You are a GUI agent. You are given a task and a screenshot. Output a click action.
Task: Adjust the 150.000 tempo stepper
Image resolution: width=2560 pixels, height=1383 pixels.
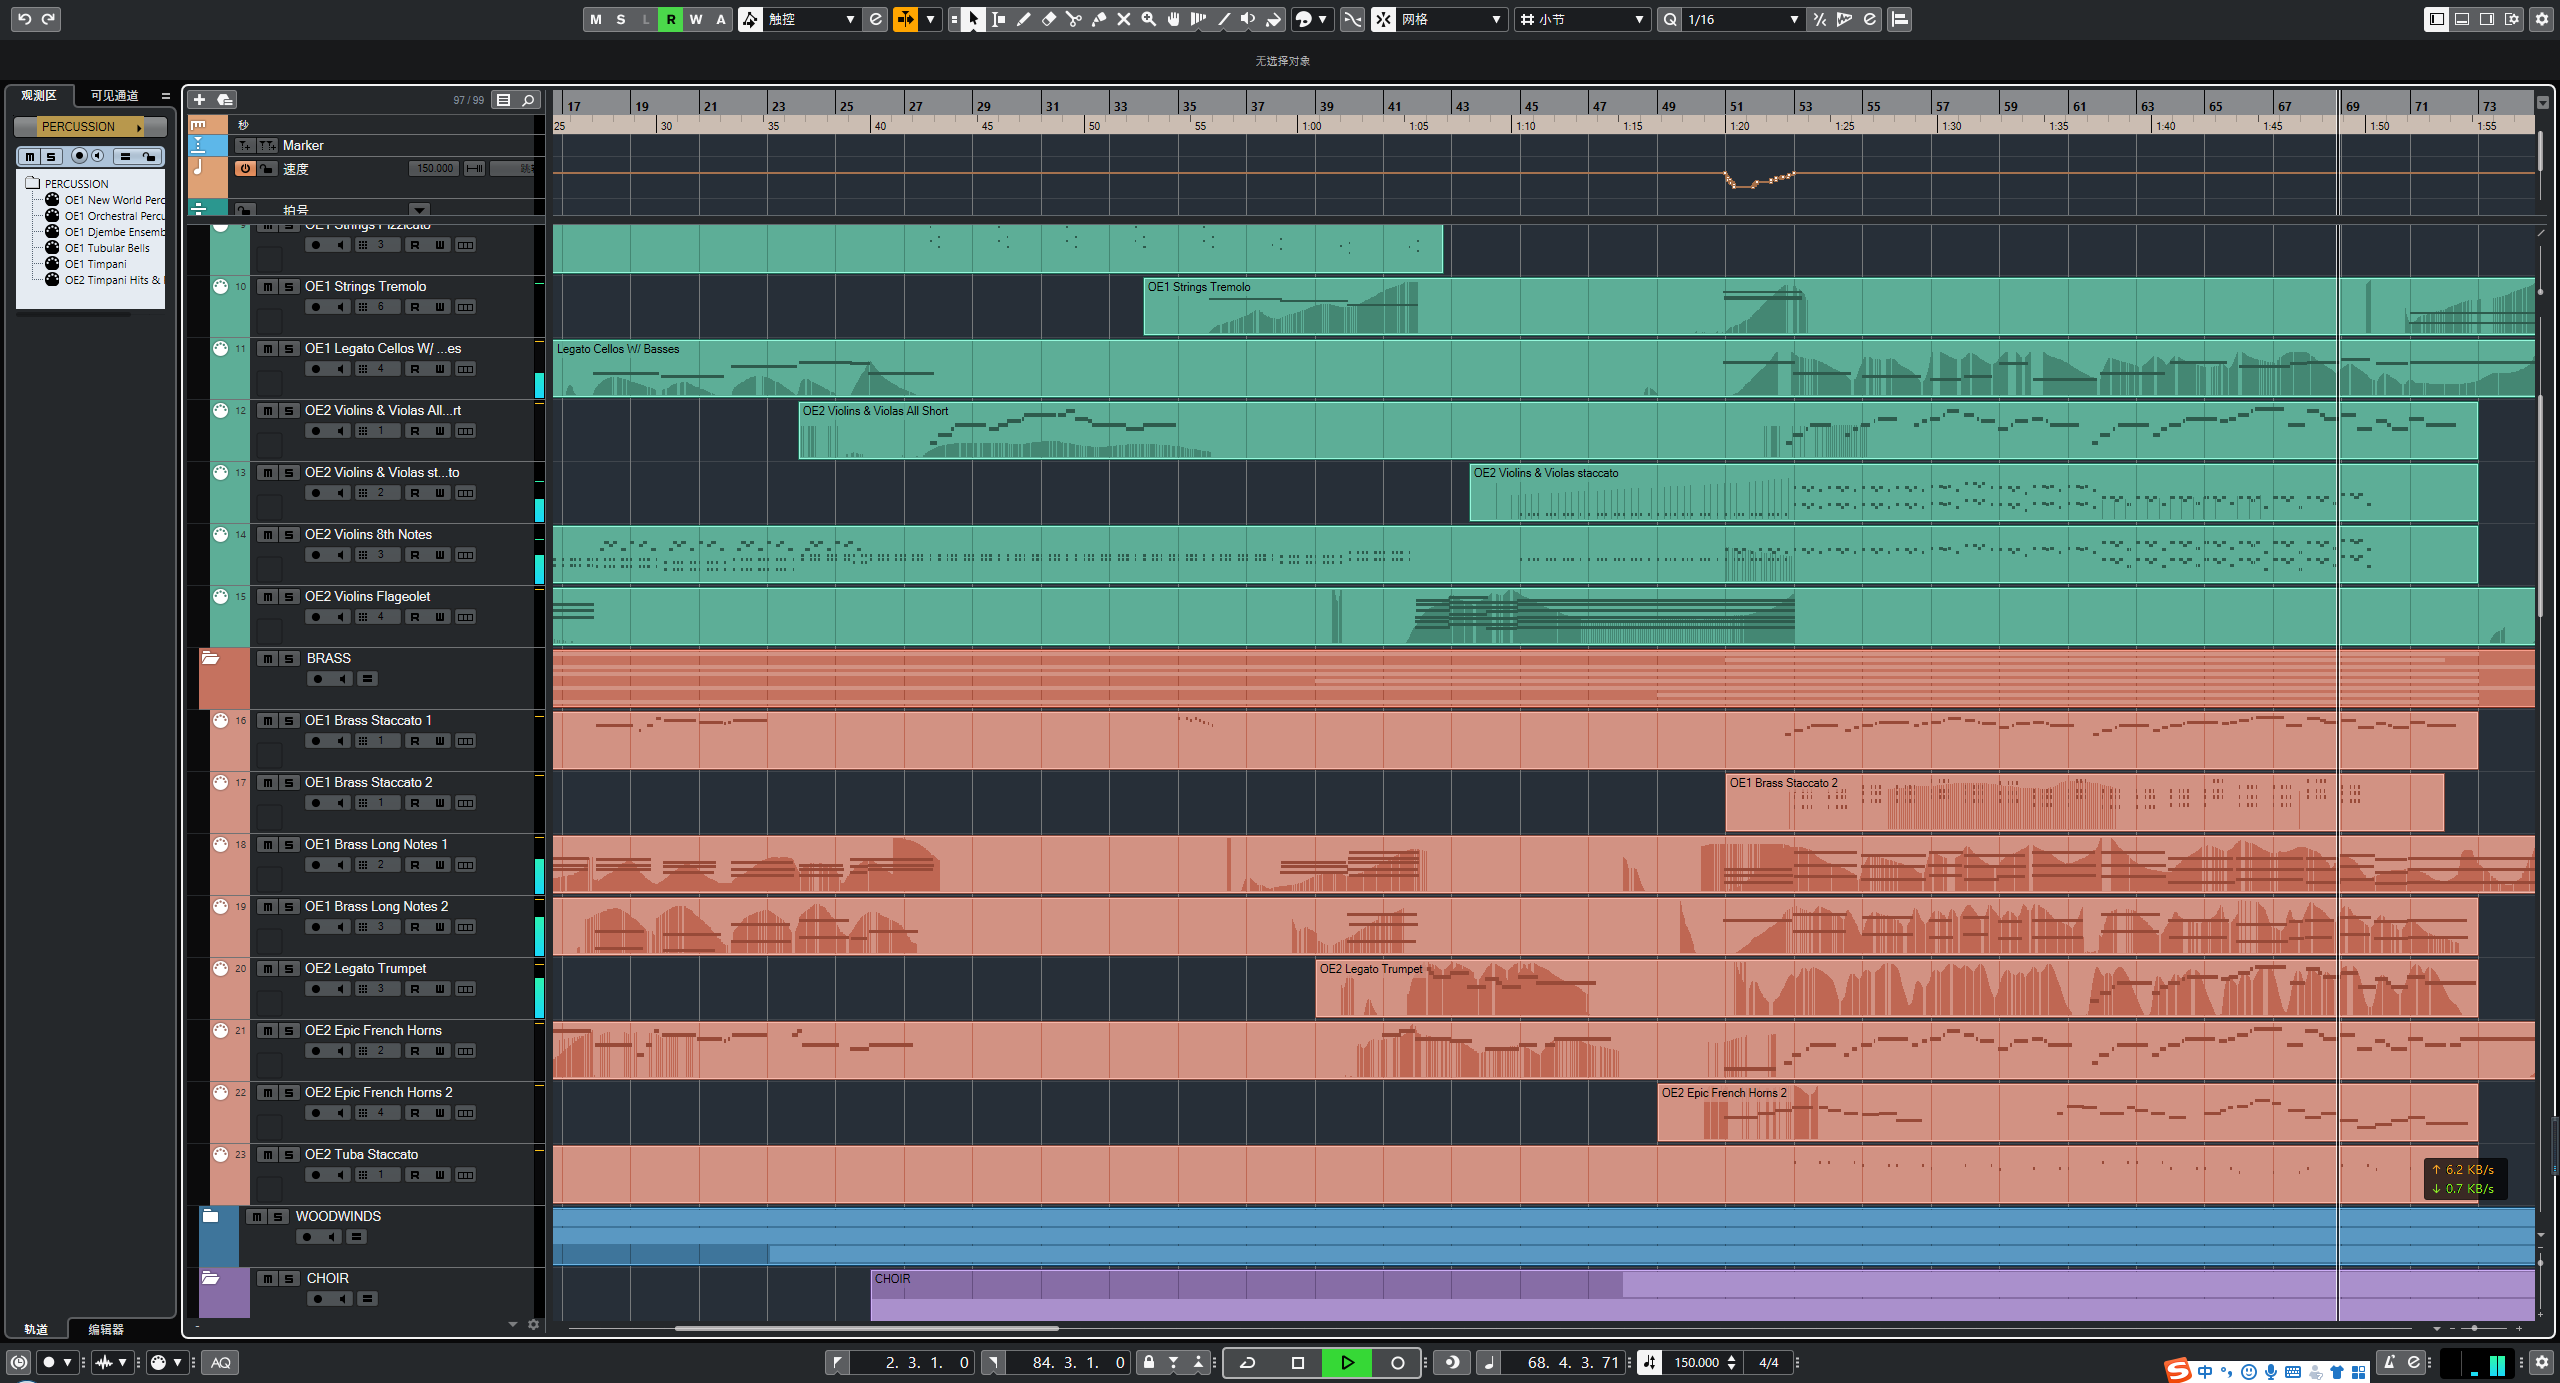tap(1732, 1362)
